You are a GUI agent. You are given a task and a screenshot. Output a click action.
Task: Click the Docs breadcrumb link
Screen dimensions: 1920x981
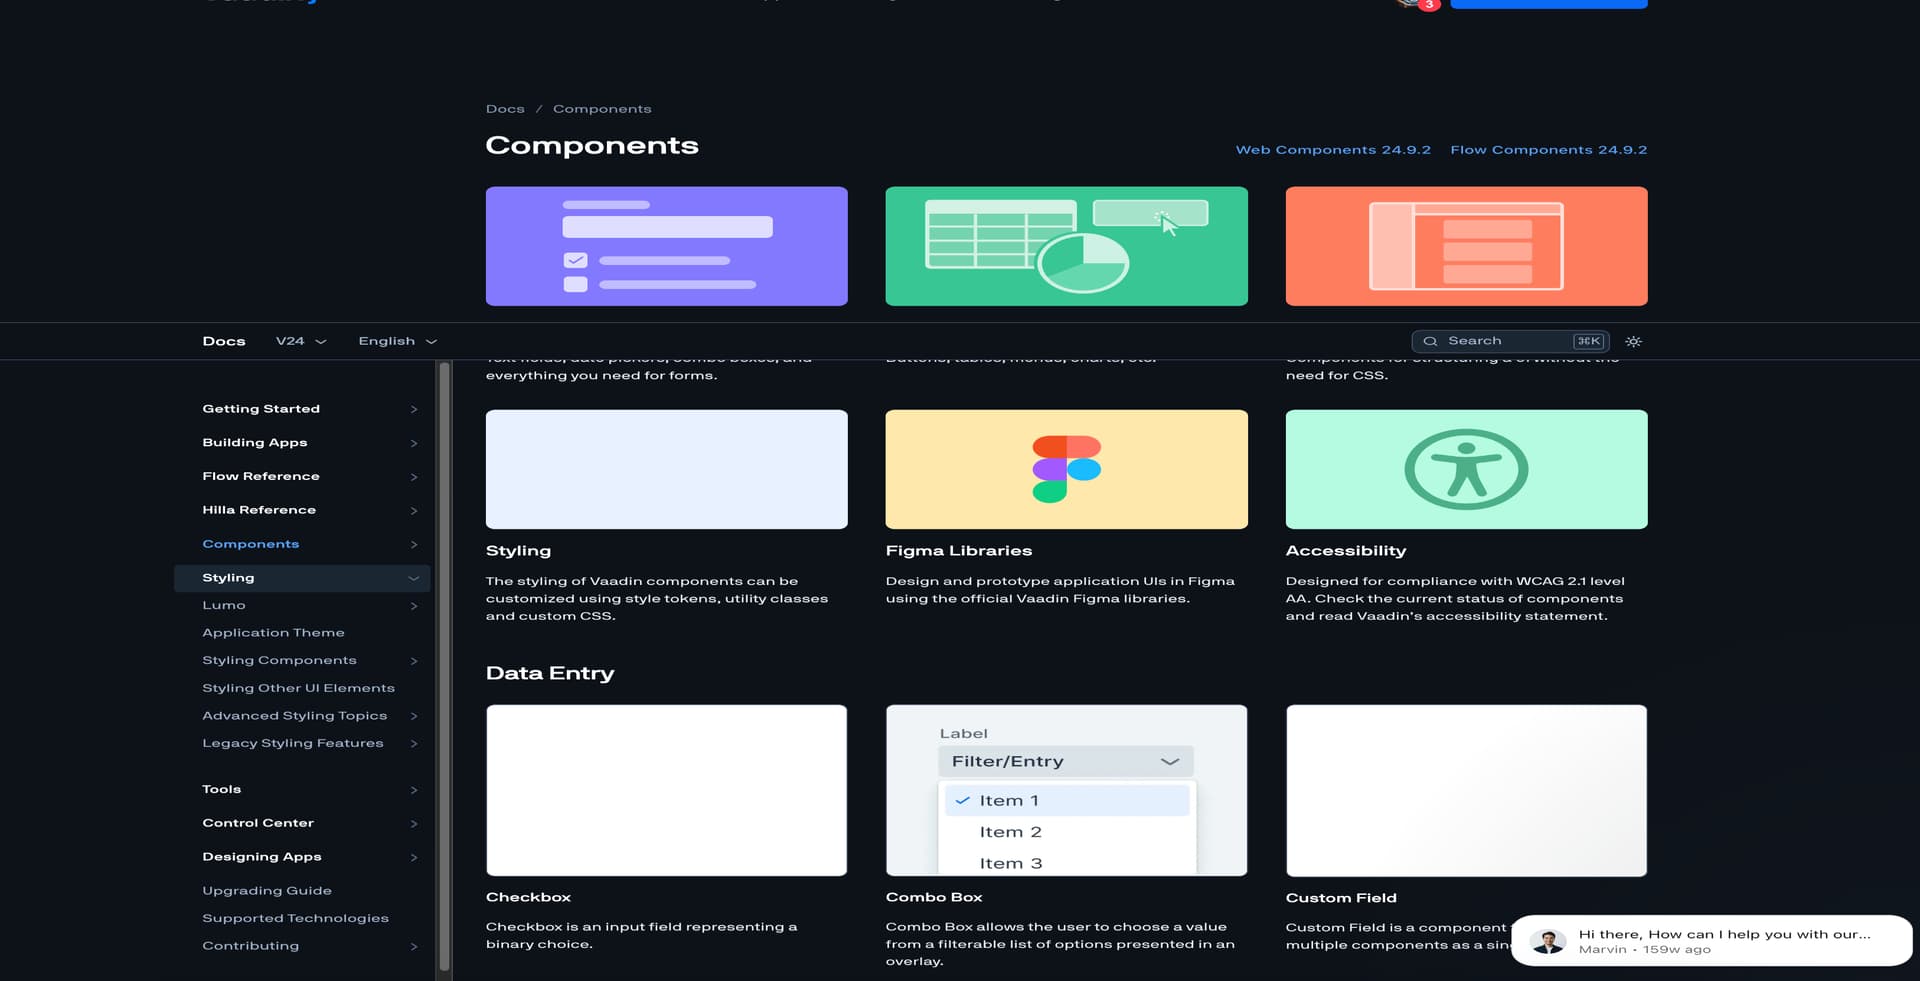click(x=505, y=109)
